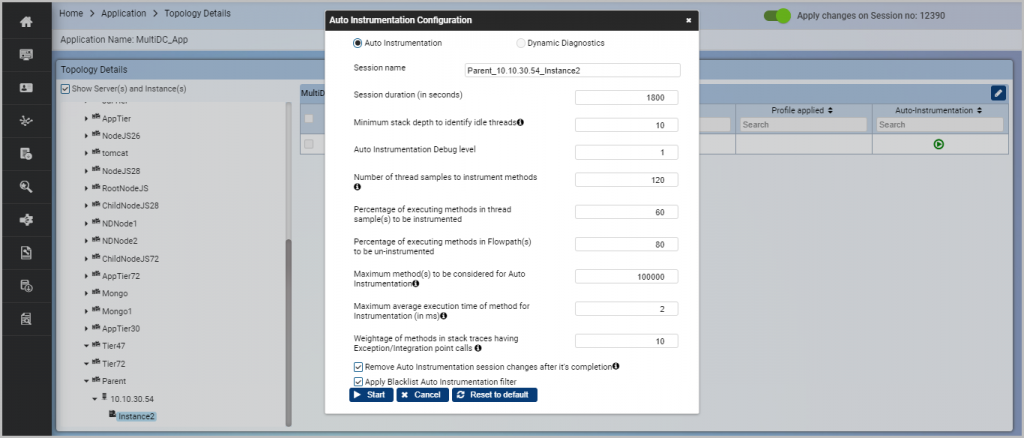Click info icon beside Remove session changes
The width and height of the screenshot is (1024, 438).
616,366
